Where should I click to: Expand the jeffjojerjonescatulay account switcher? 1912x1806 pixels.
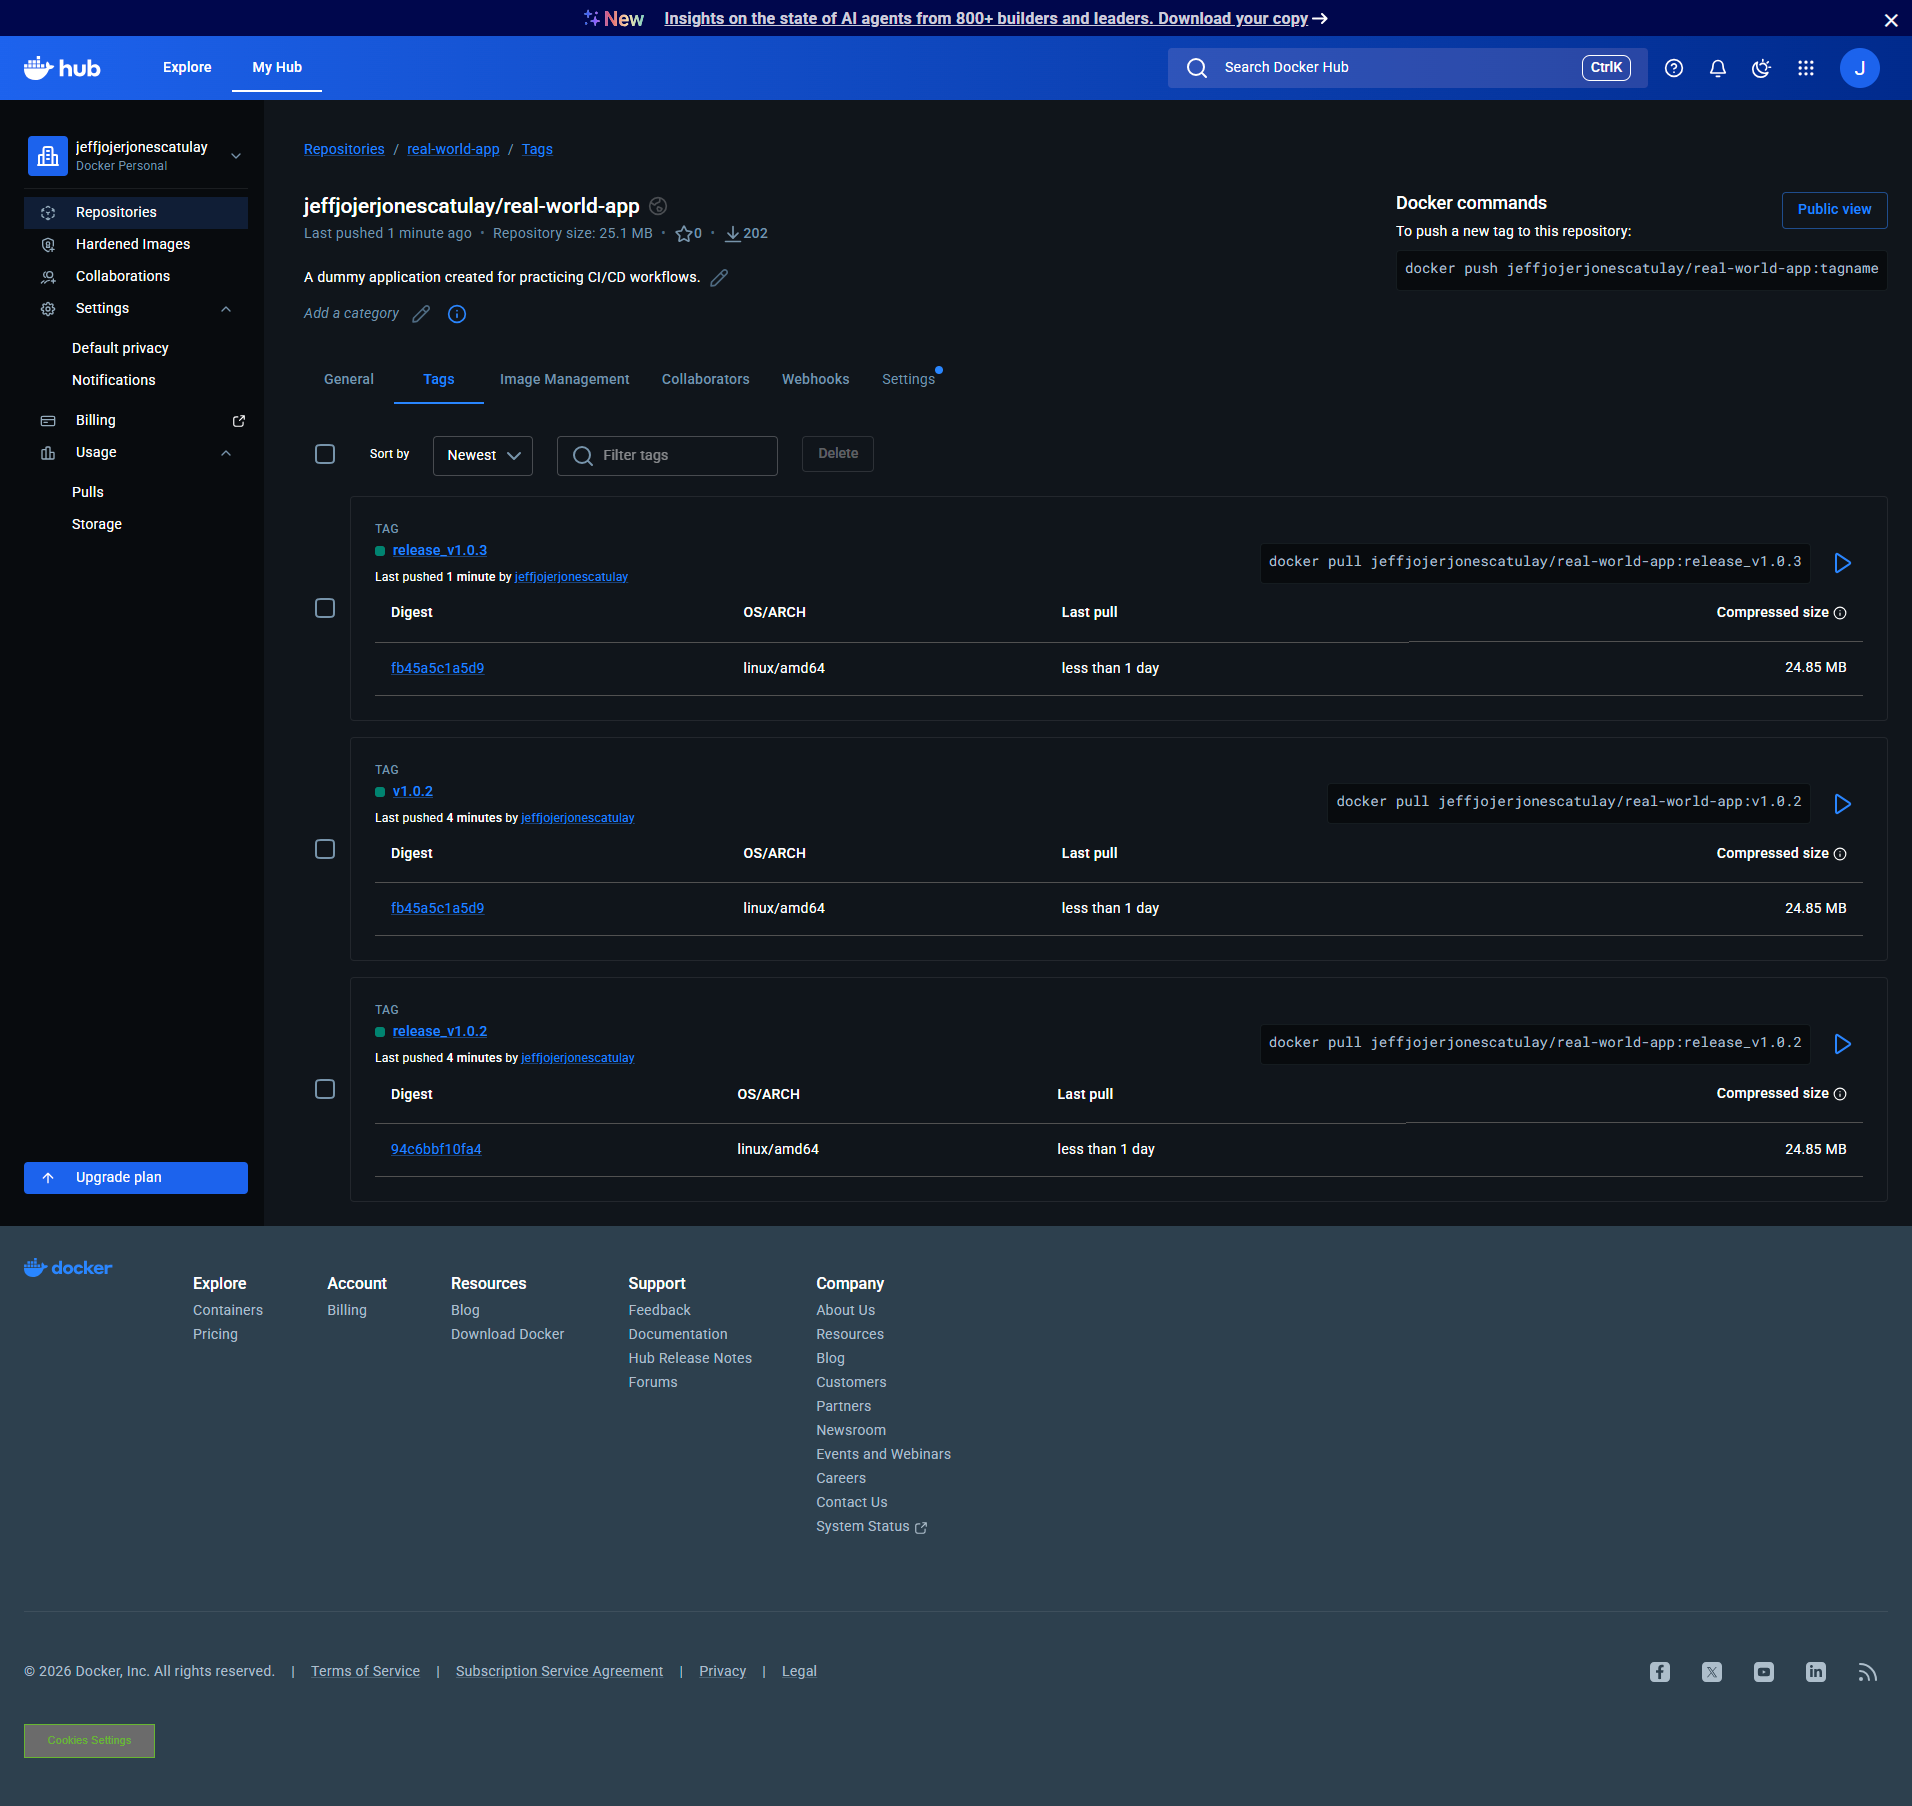click(x=236, y=156)
